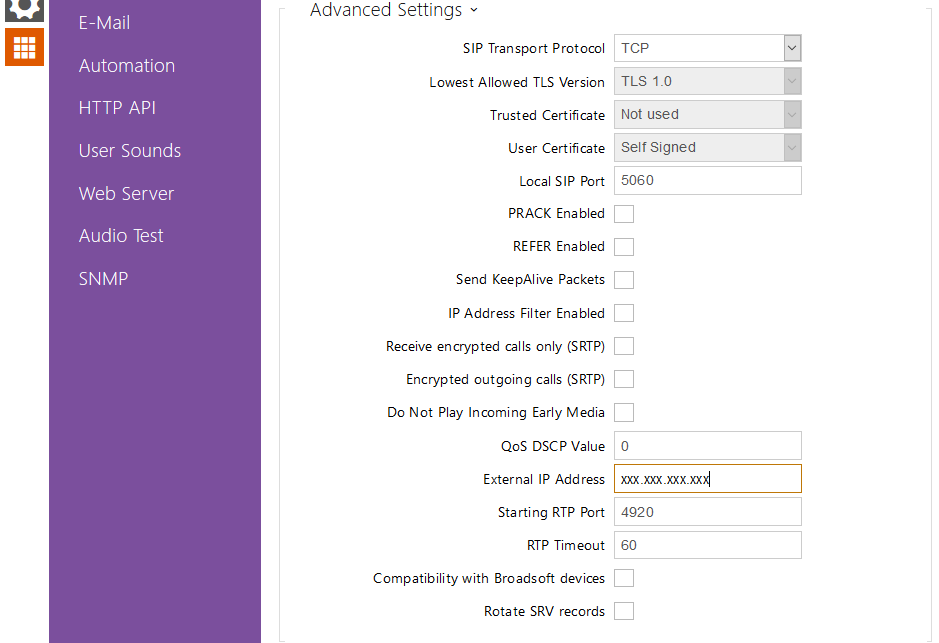Click the Starting RTP Port field
Image resolution: width=939 pixels, height=643 pixels.
pyautogui.click(x=707, y=512)
